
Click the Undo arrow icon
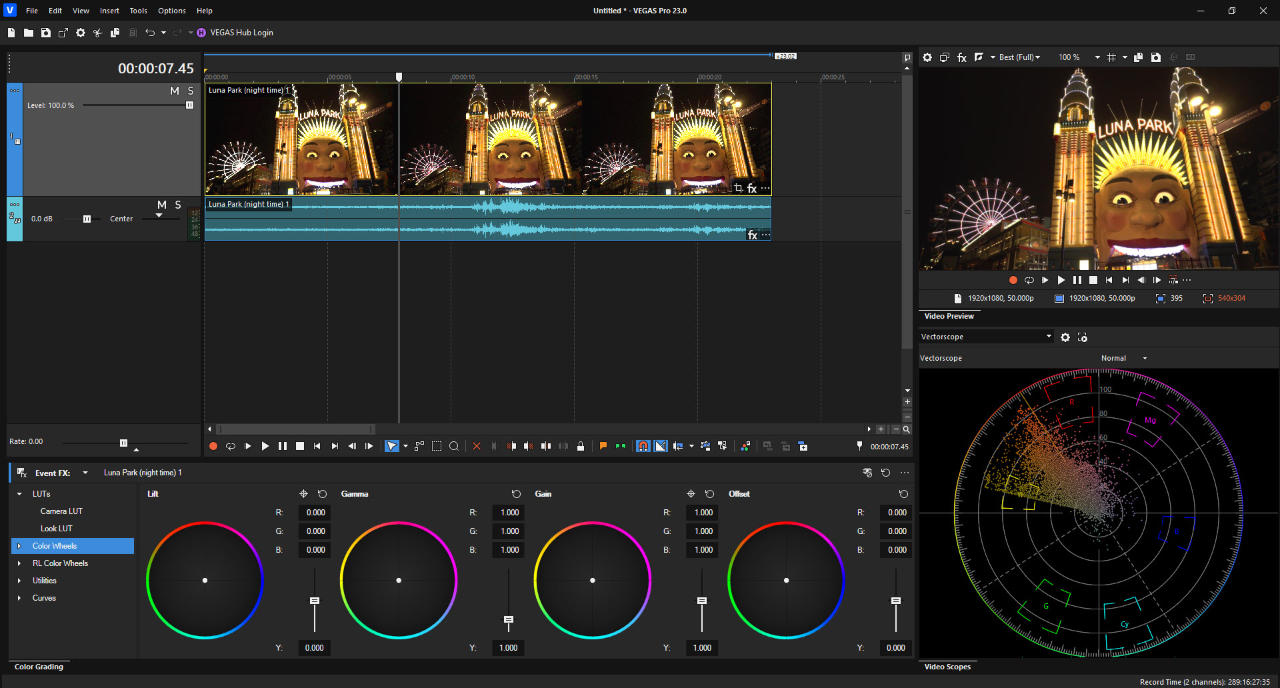(x=150, y=32)
